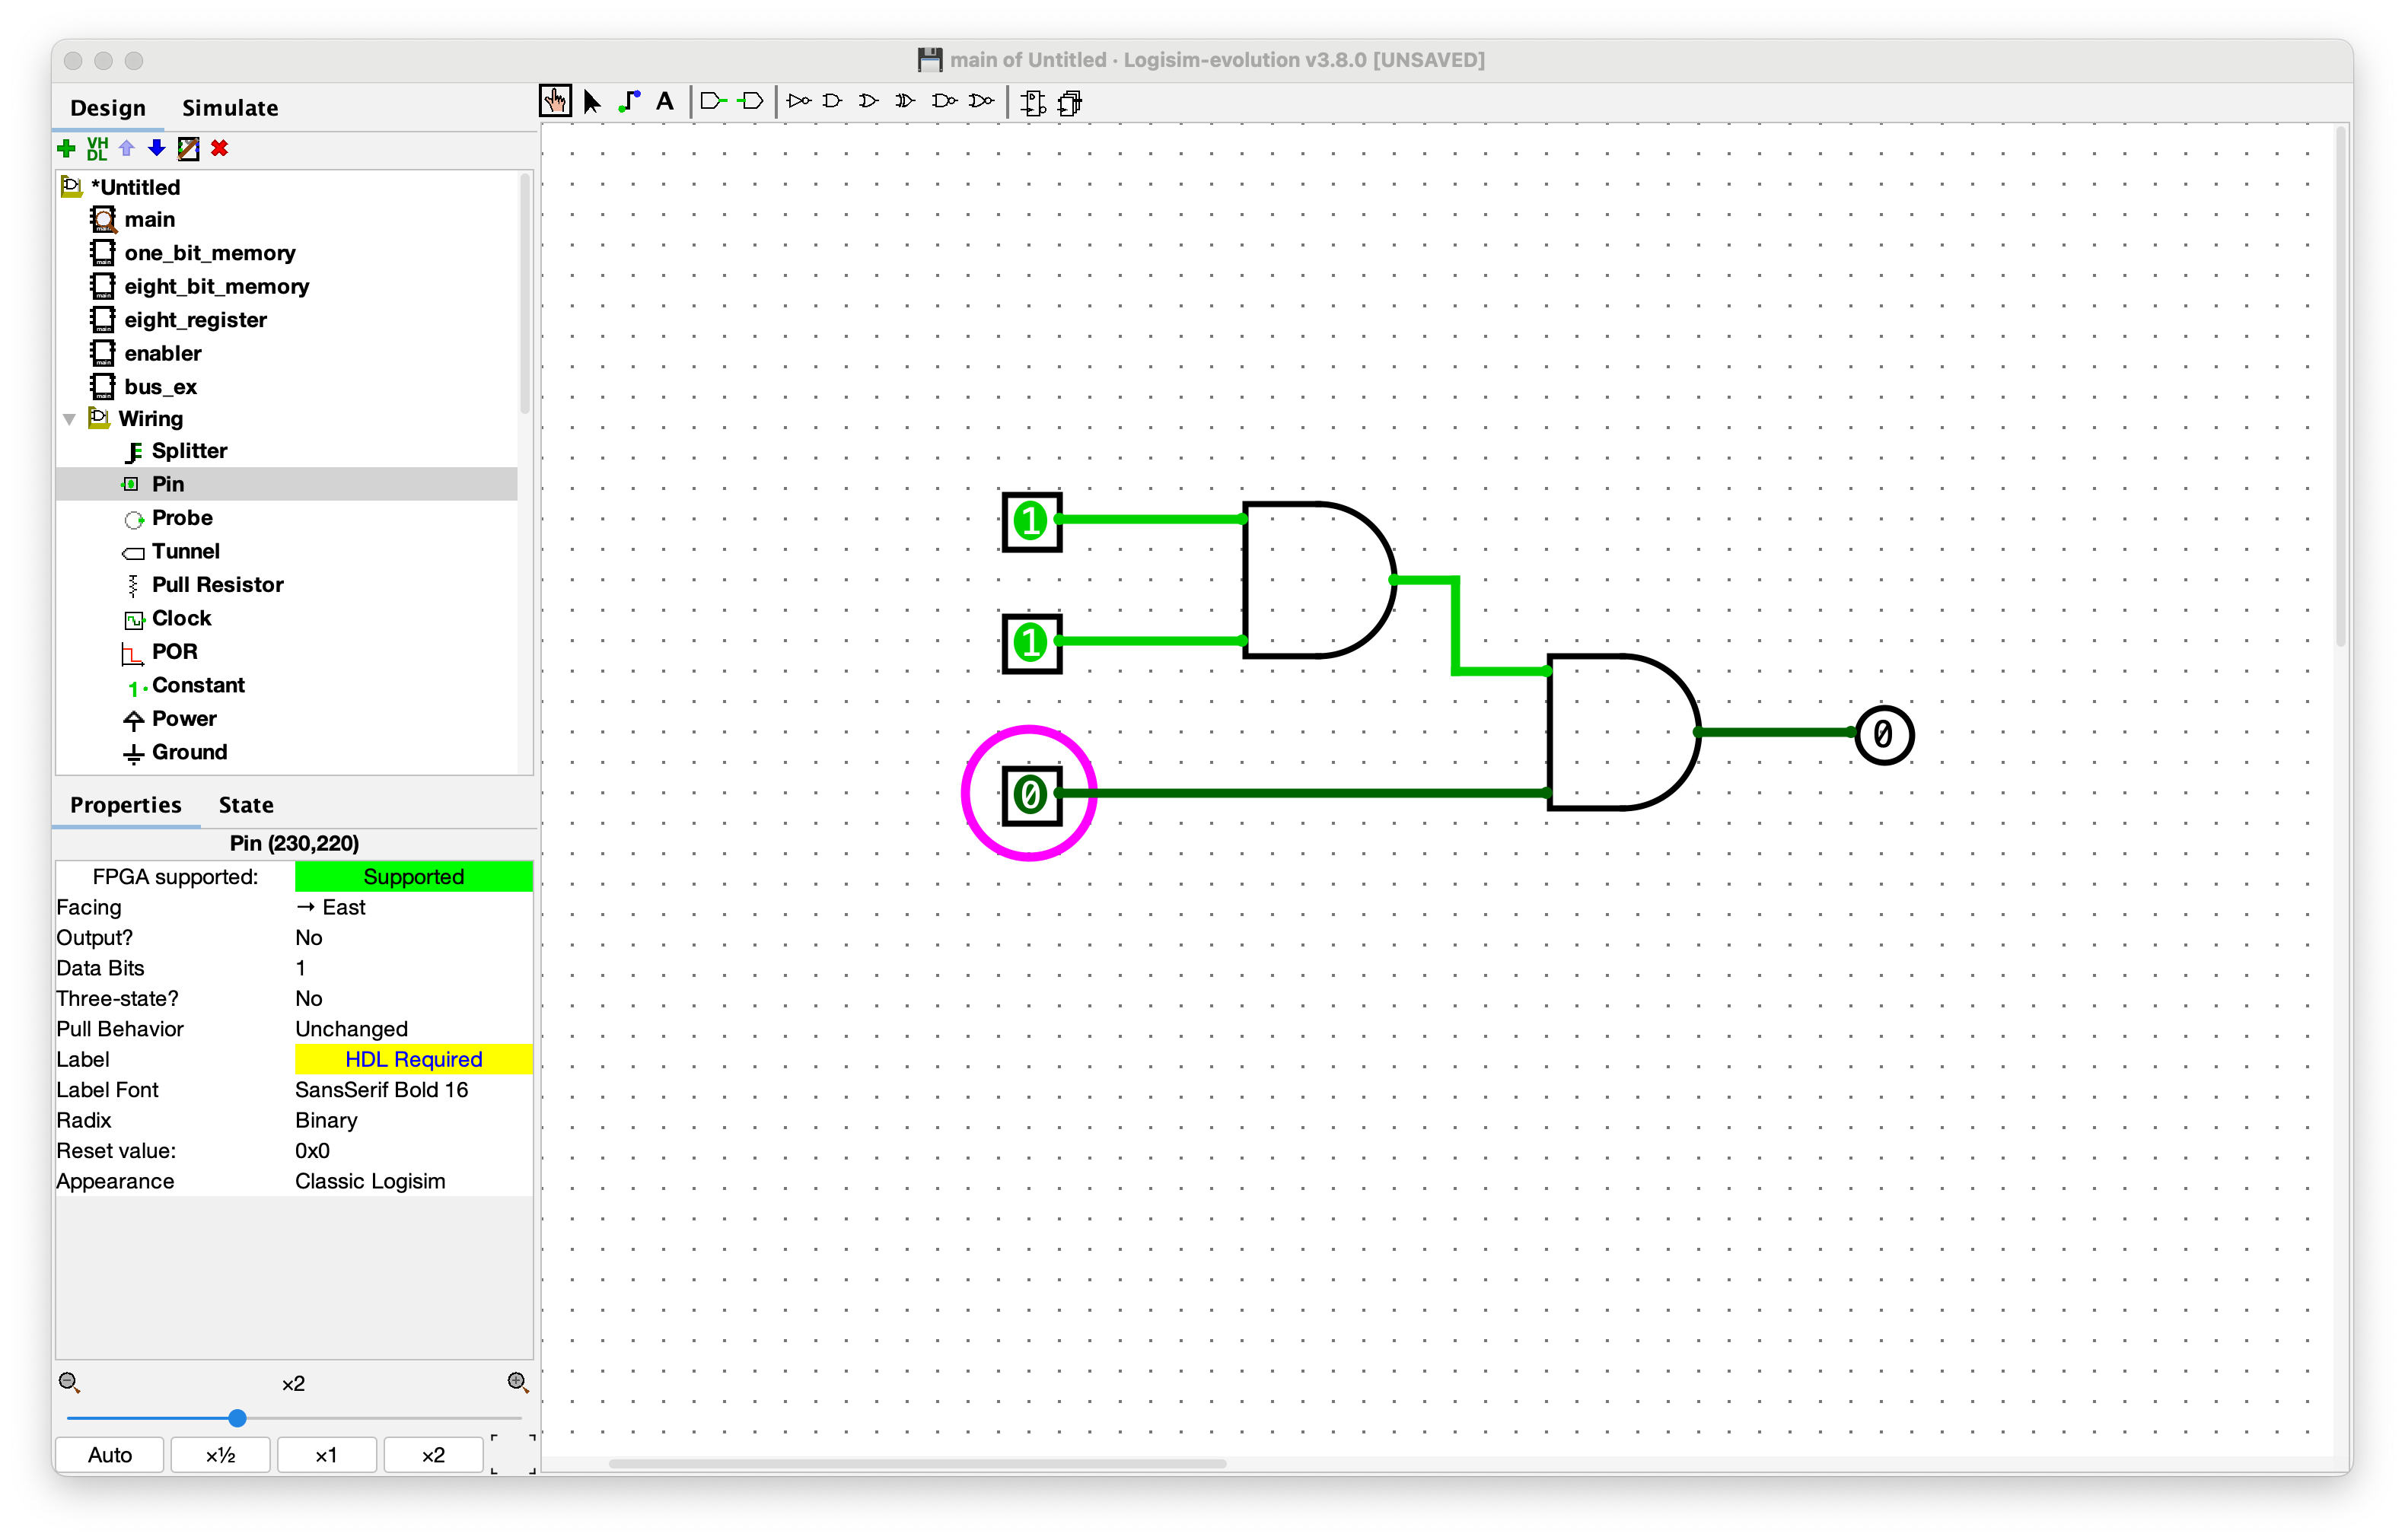2405x1540 pixels.
Task: Switch to the State tab
Action: pyautogui.click(x=246, y=805)
